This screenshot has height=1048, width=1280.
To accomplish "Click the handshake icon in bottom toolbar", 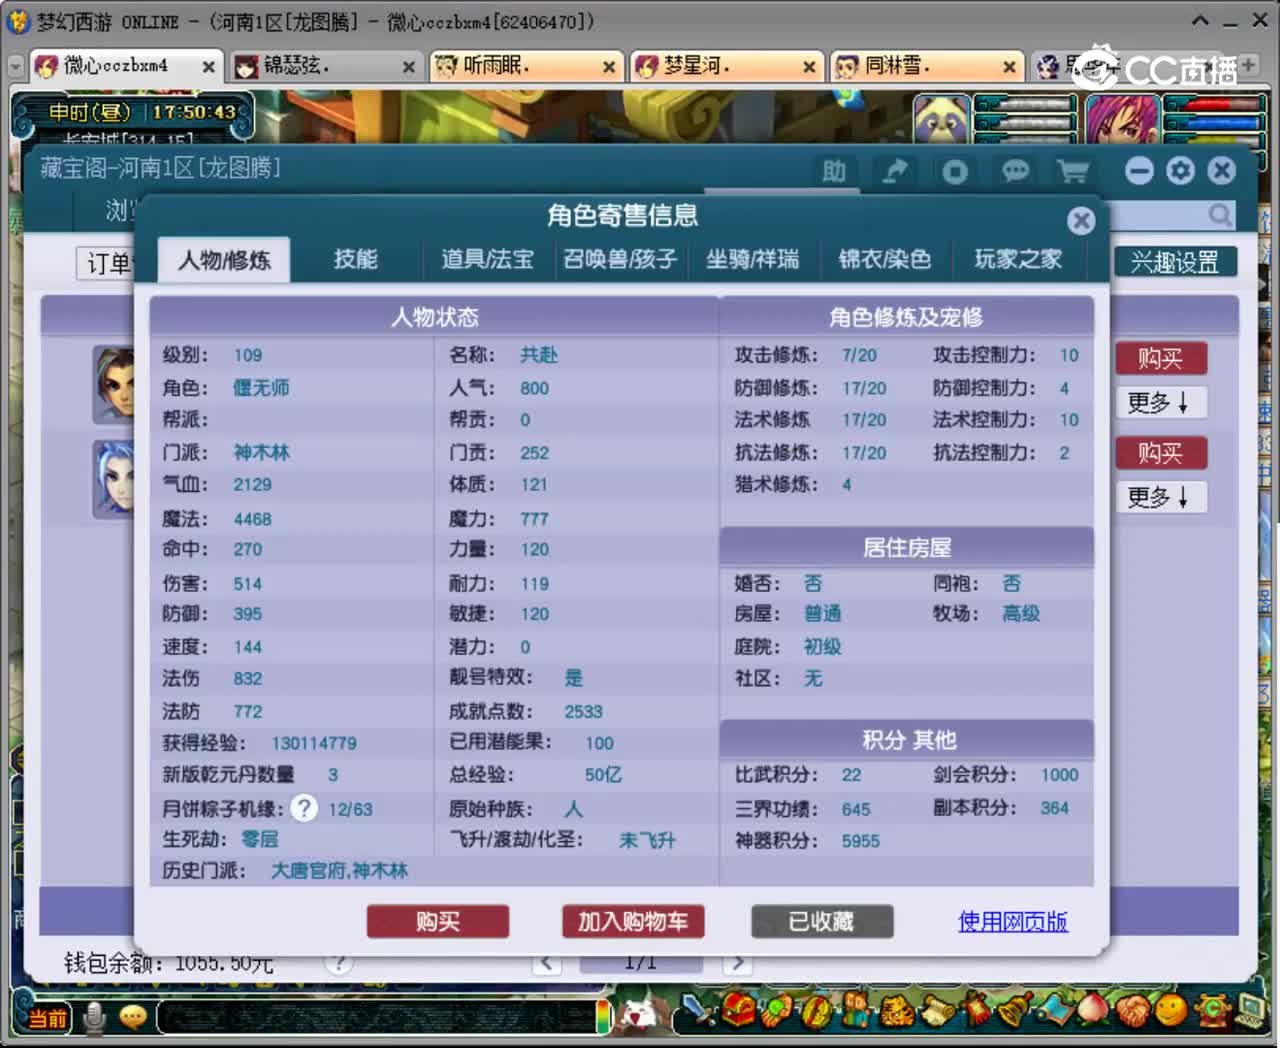I will click(x=1132, y=1011).
